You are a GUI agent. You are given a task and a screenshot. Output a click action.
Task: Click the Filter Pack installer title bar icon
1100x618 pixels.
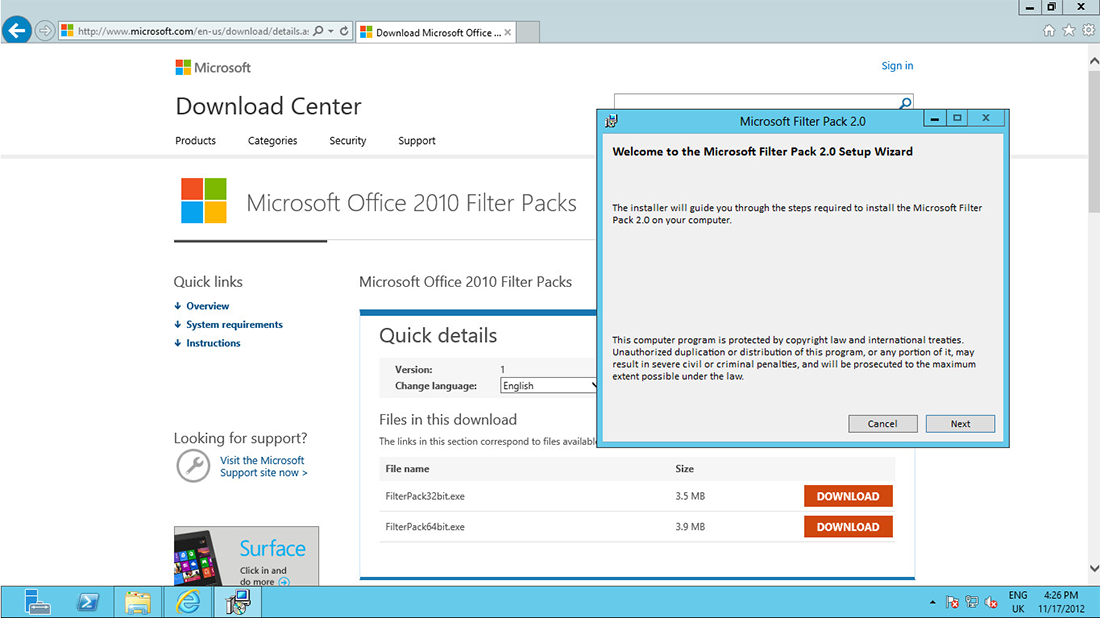[x=611, y=121]
